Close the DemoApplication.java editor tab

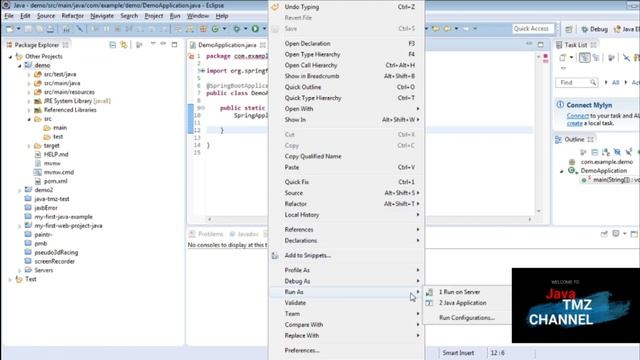(x=263, y=44)
